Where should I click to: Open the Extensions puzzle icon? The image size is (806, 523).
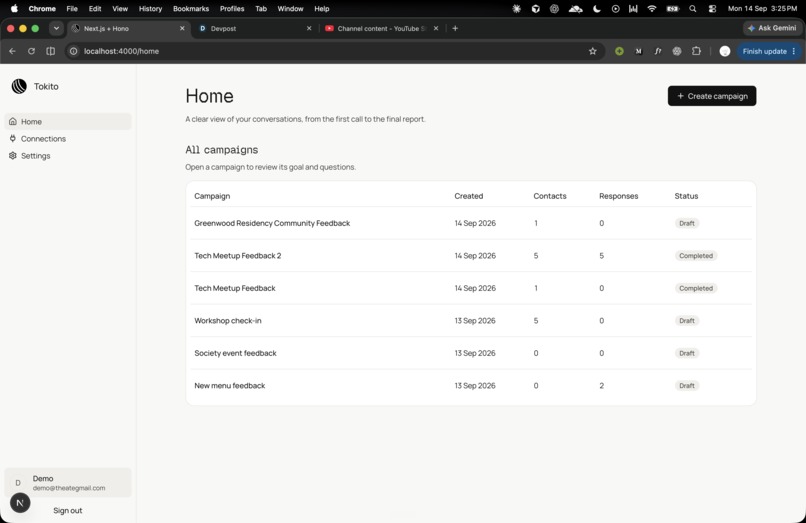[x=697, y=51]
